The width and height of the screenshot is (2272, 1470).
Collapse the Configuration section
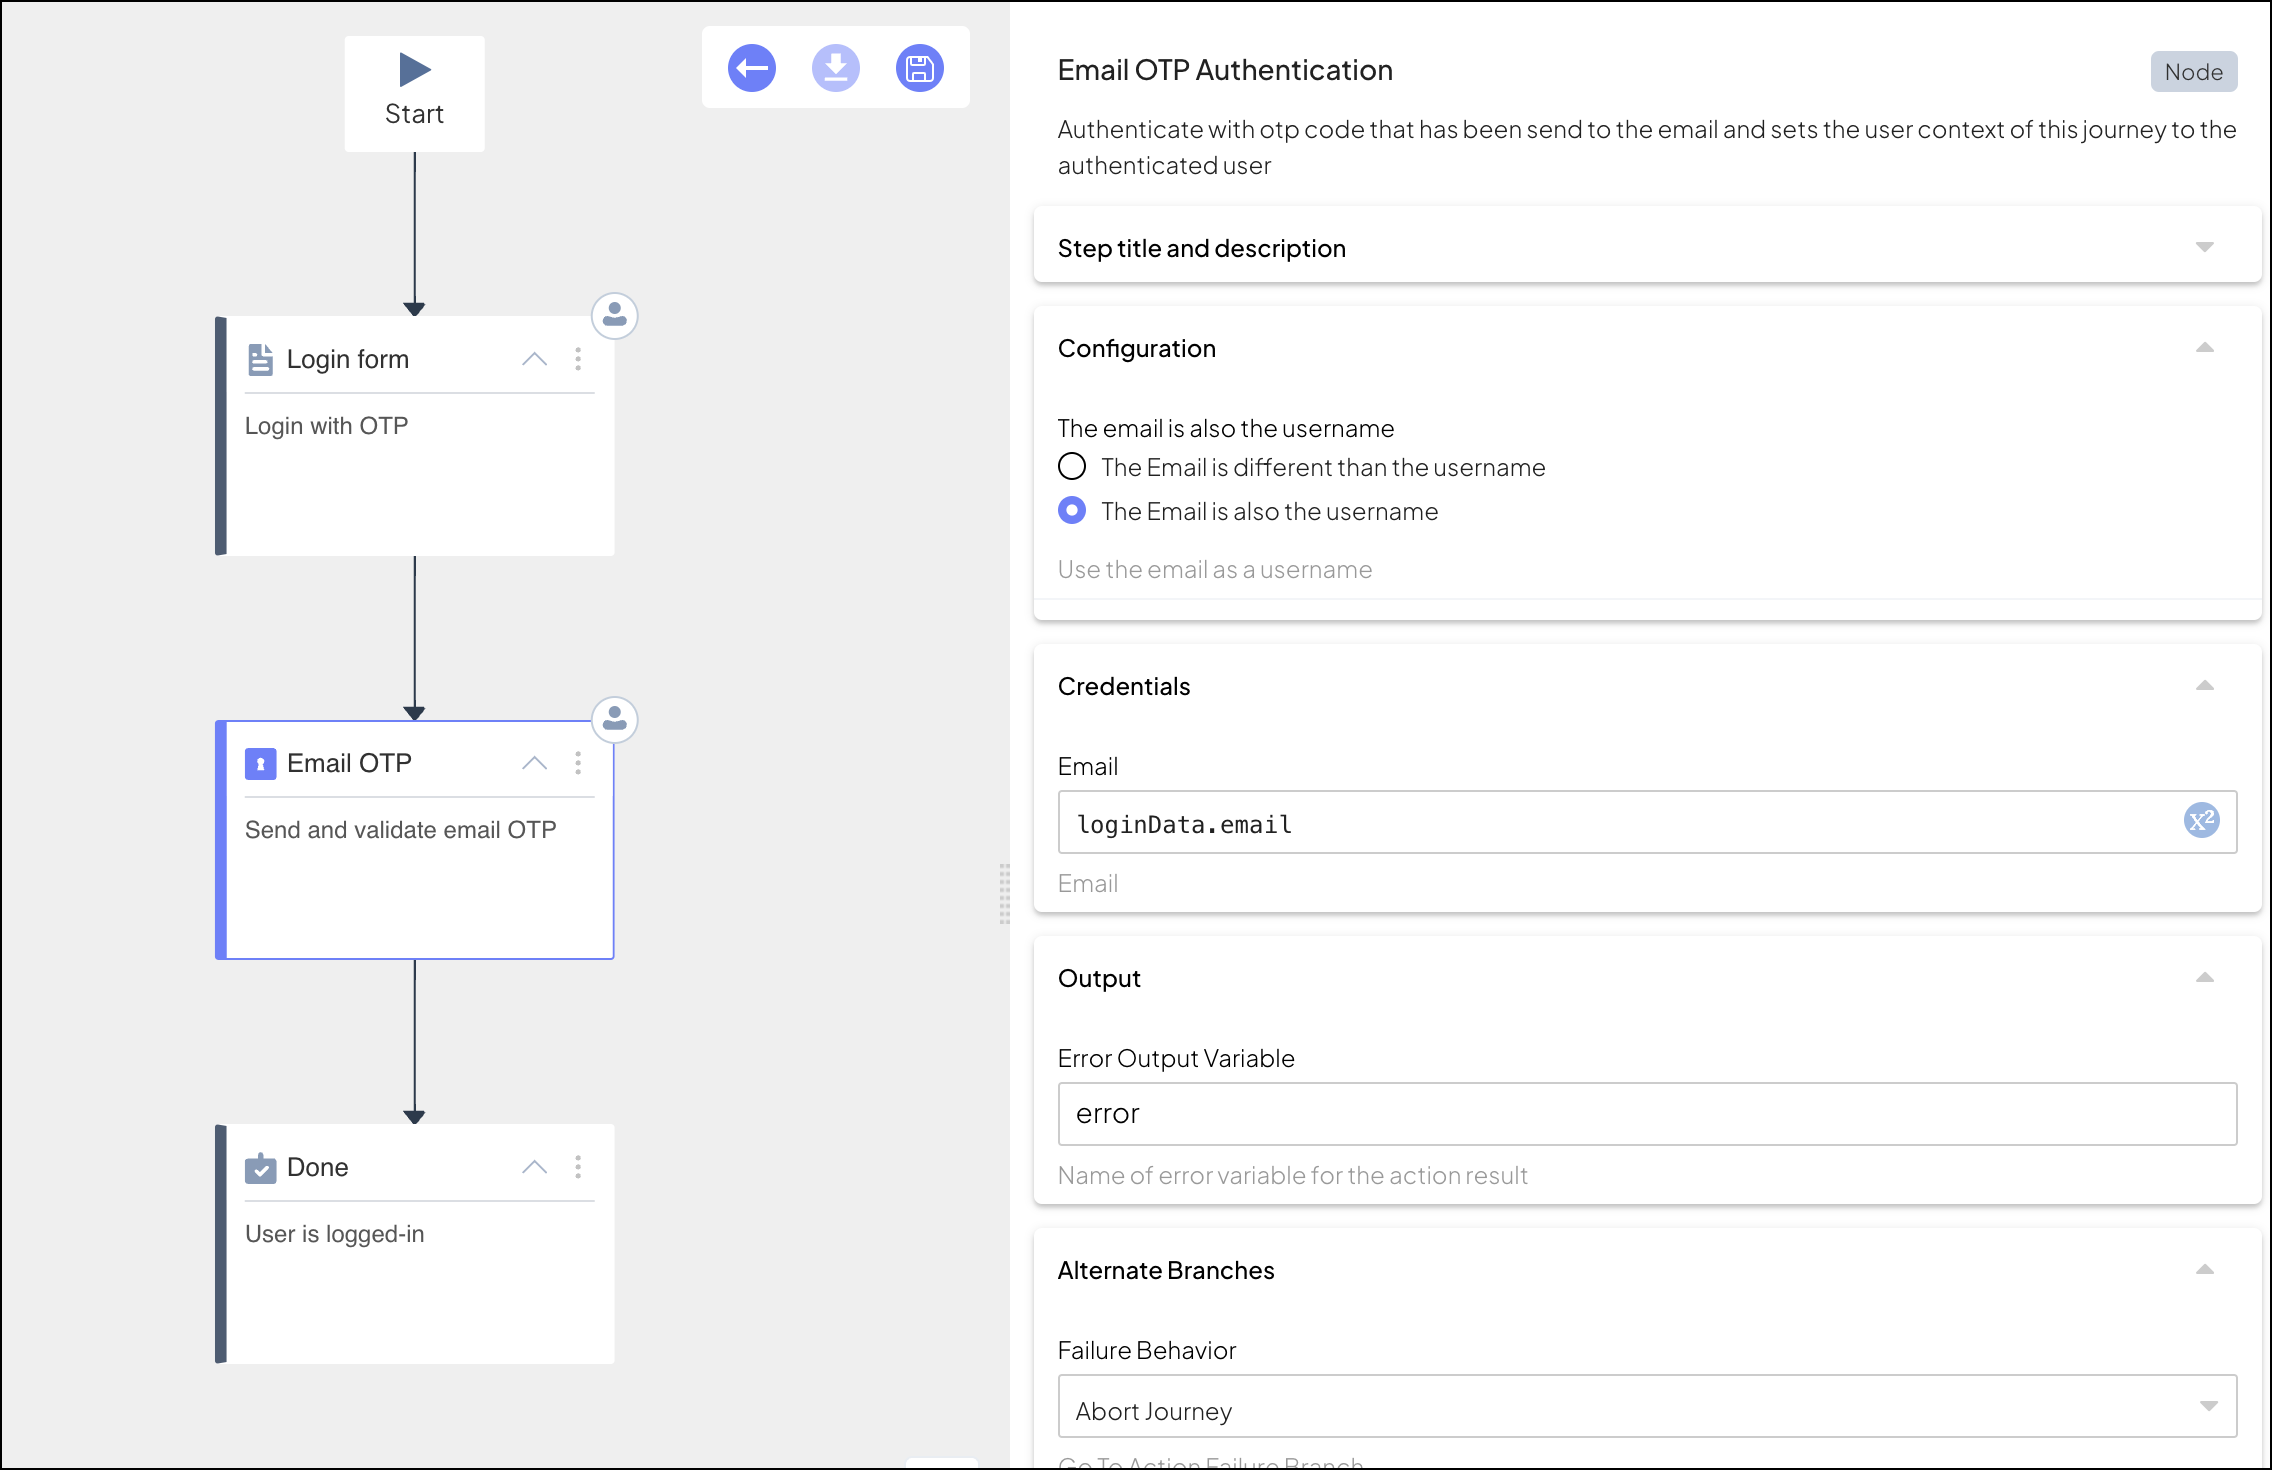[2204, 348]
